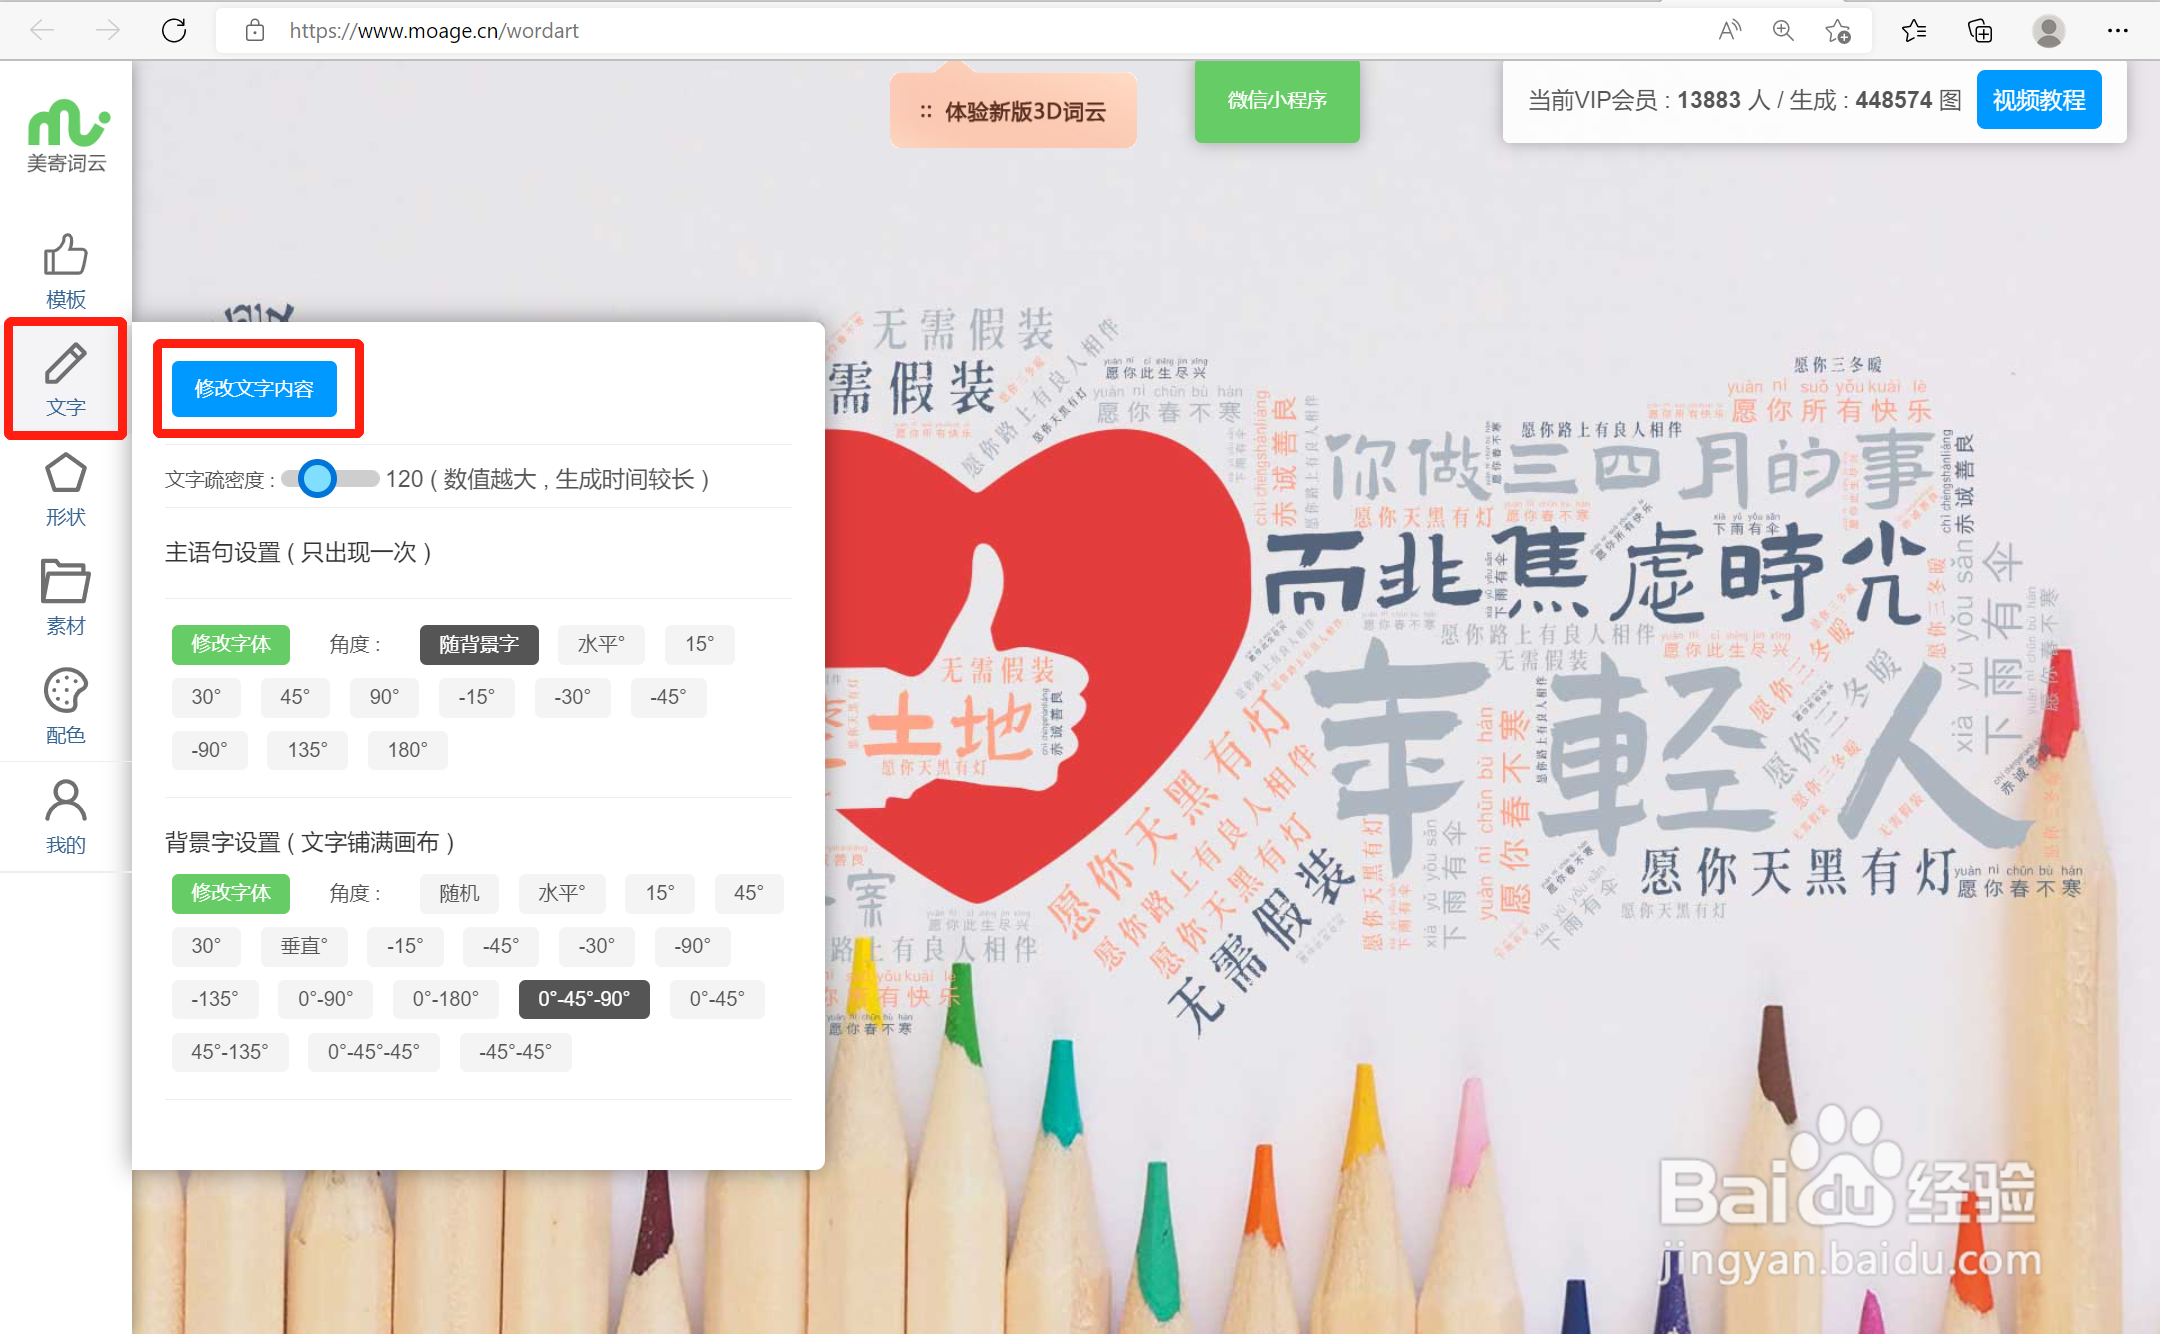This screenshot has height=1334, width=2160.
Task: Select 15° for background text angle
Action: tap(660, 893)
